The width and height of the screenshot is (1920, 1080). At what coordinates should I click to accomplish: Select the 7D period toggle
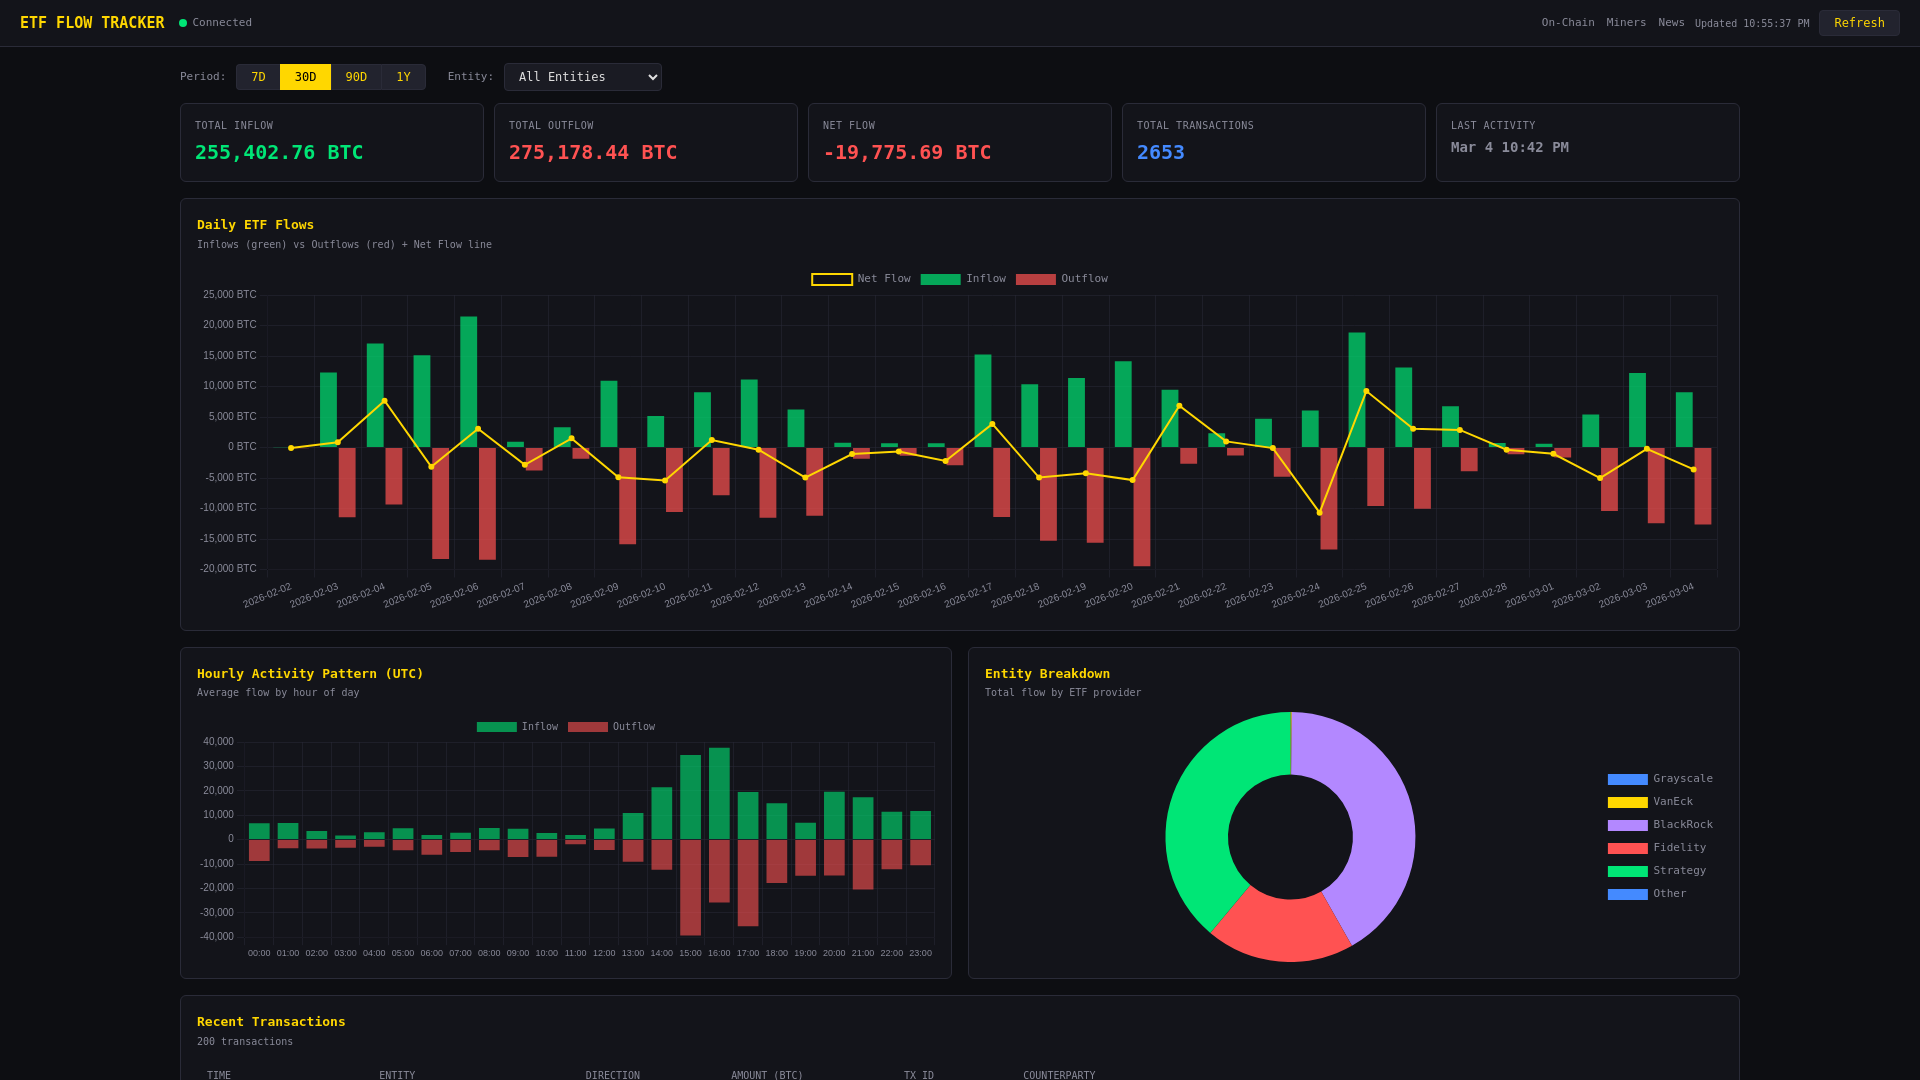258,76
